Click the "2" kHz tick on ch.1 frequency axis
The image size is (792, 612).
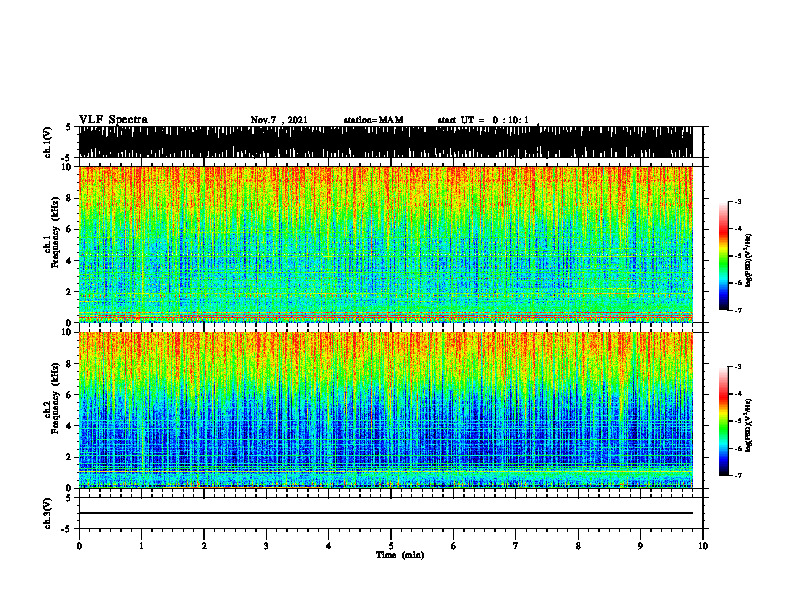pos(70,292)
